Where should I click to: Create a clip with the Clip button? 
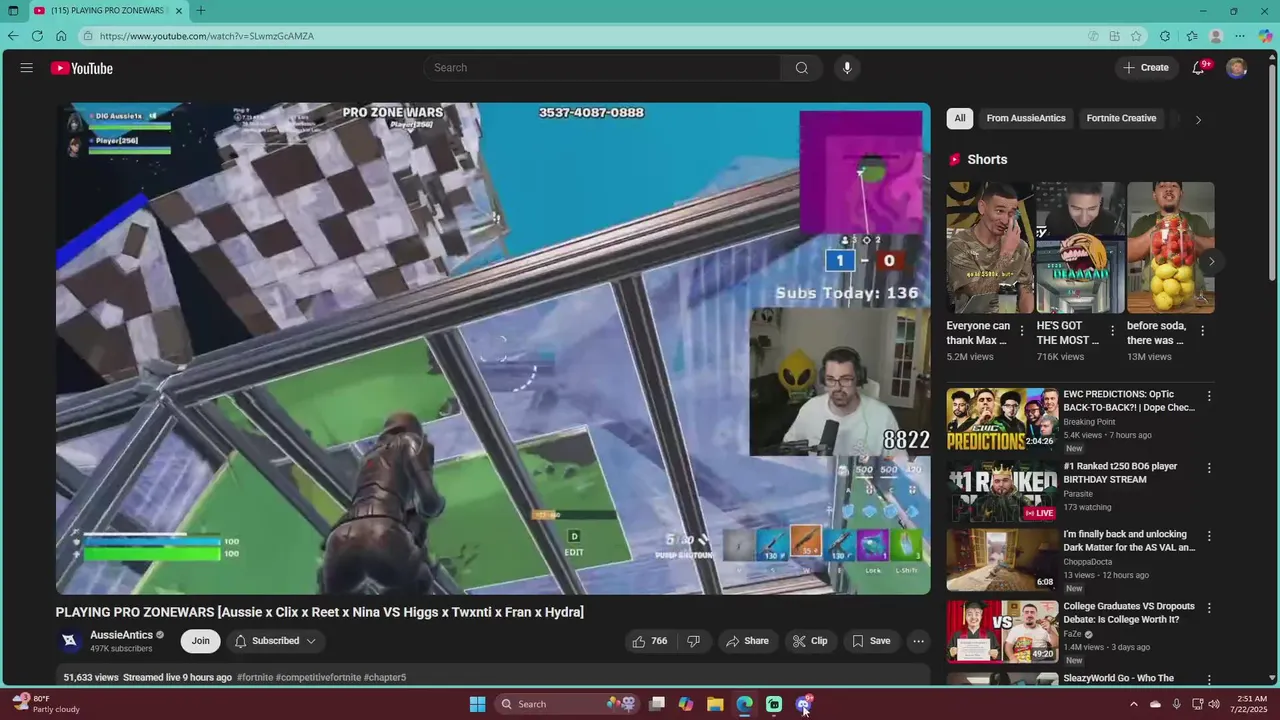[811, 641]
